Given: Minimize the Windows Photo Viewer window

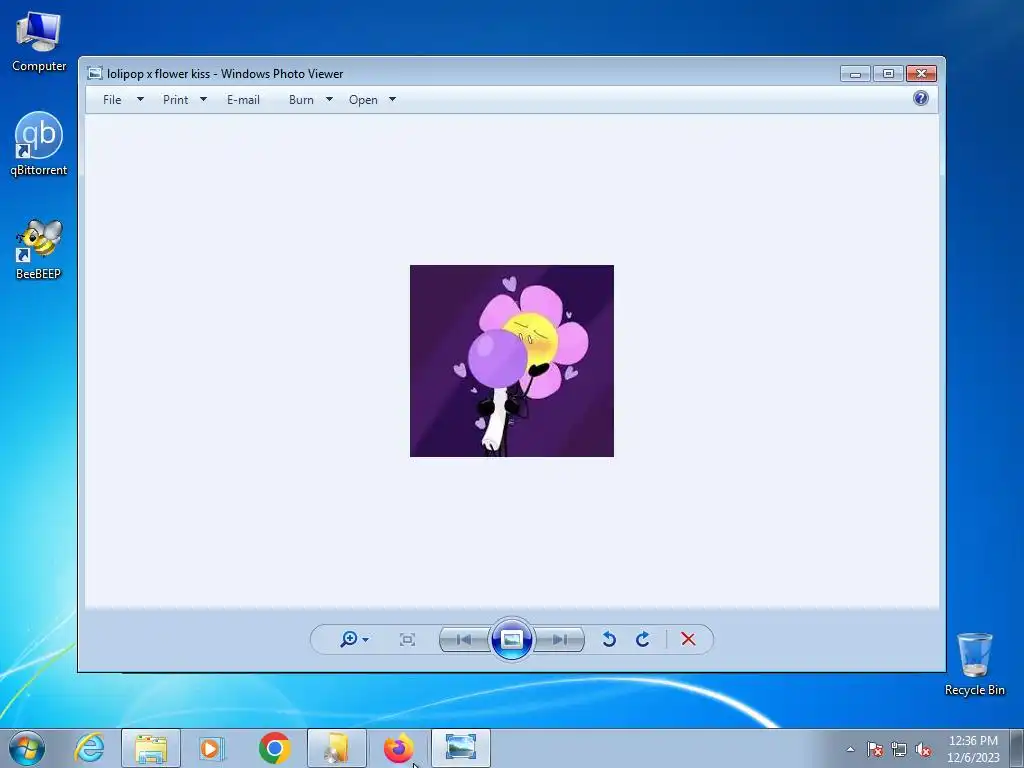Looking at the screenshot, I should pyautogui.click(x=855, y=74).
